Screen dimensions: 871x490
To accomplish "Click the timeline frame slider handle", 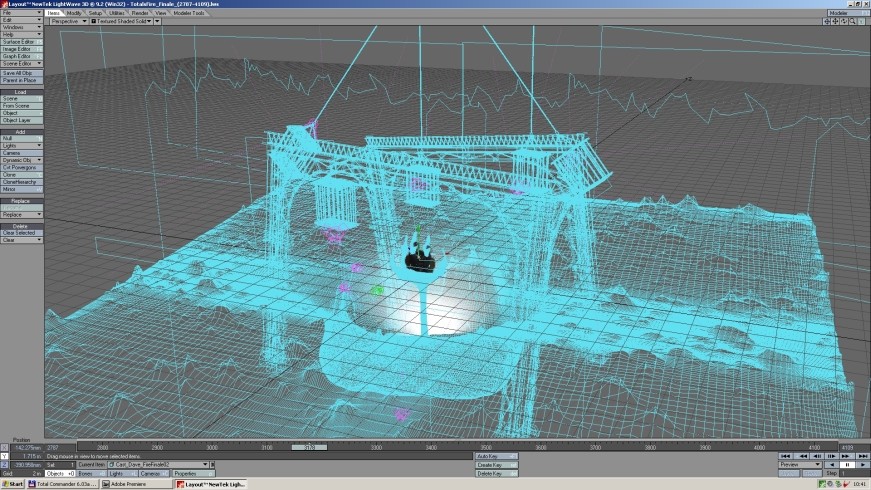I will point(309,447).
